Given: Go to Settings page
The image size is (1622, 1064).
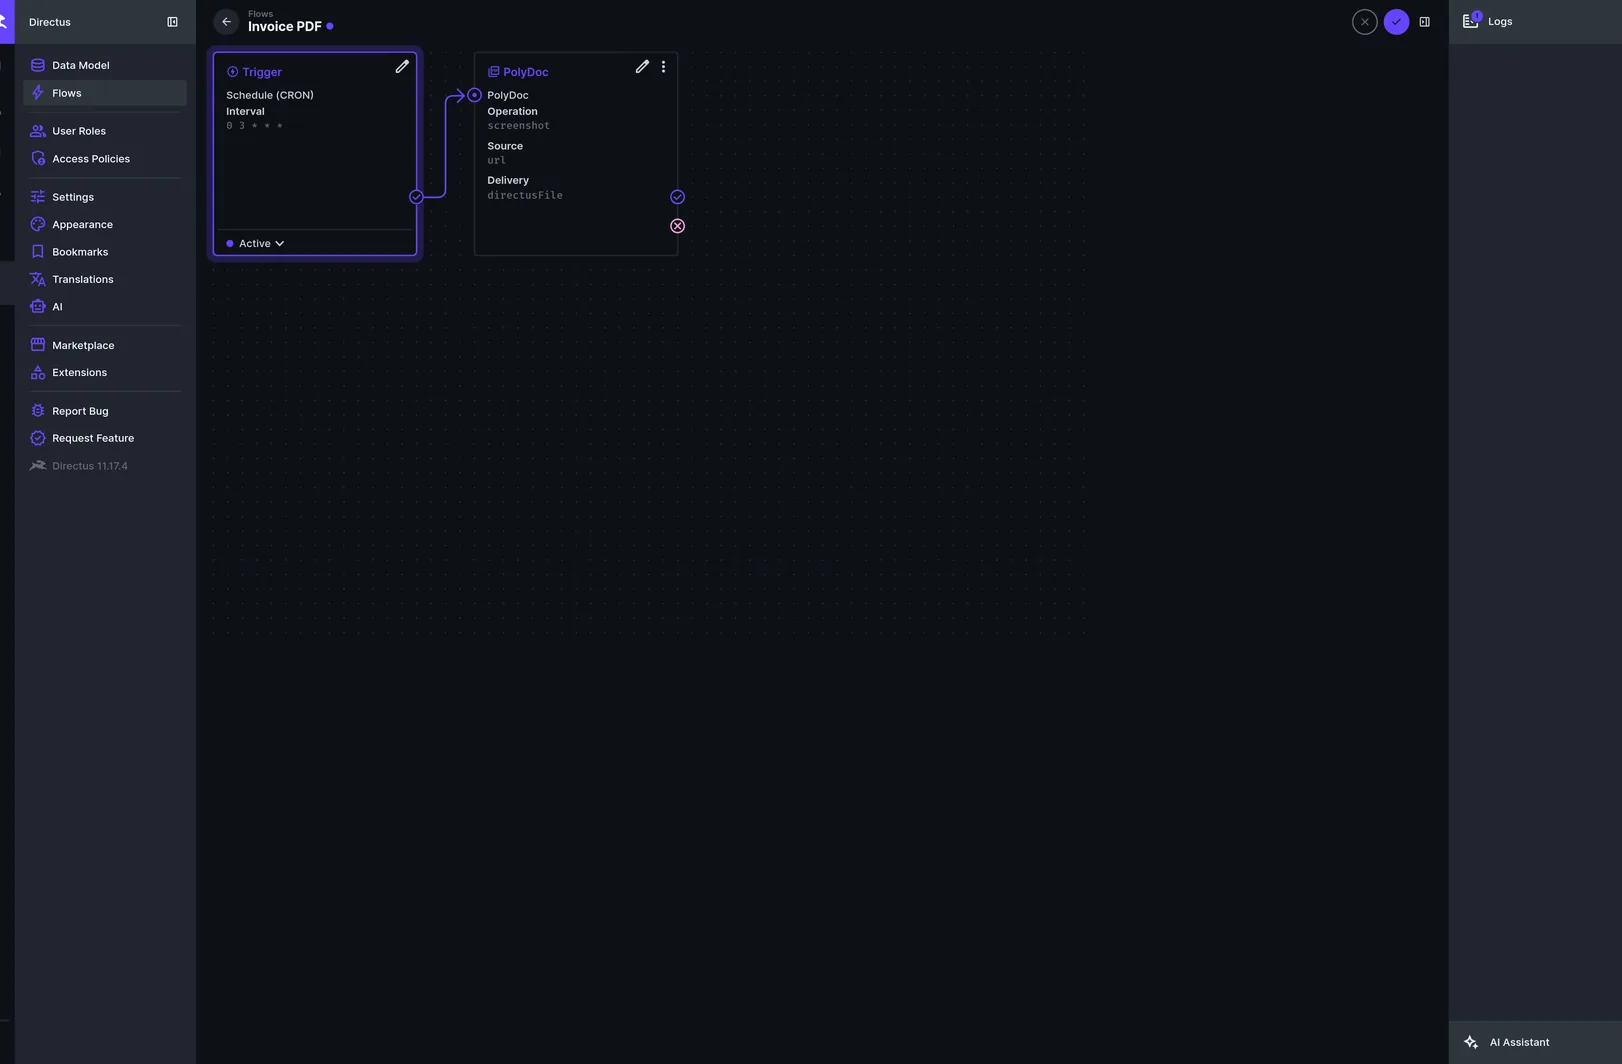Looking at the screenshot, I should pyautogui.click(x=104, y=197).
